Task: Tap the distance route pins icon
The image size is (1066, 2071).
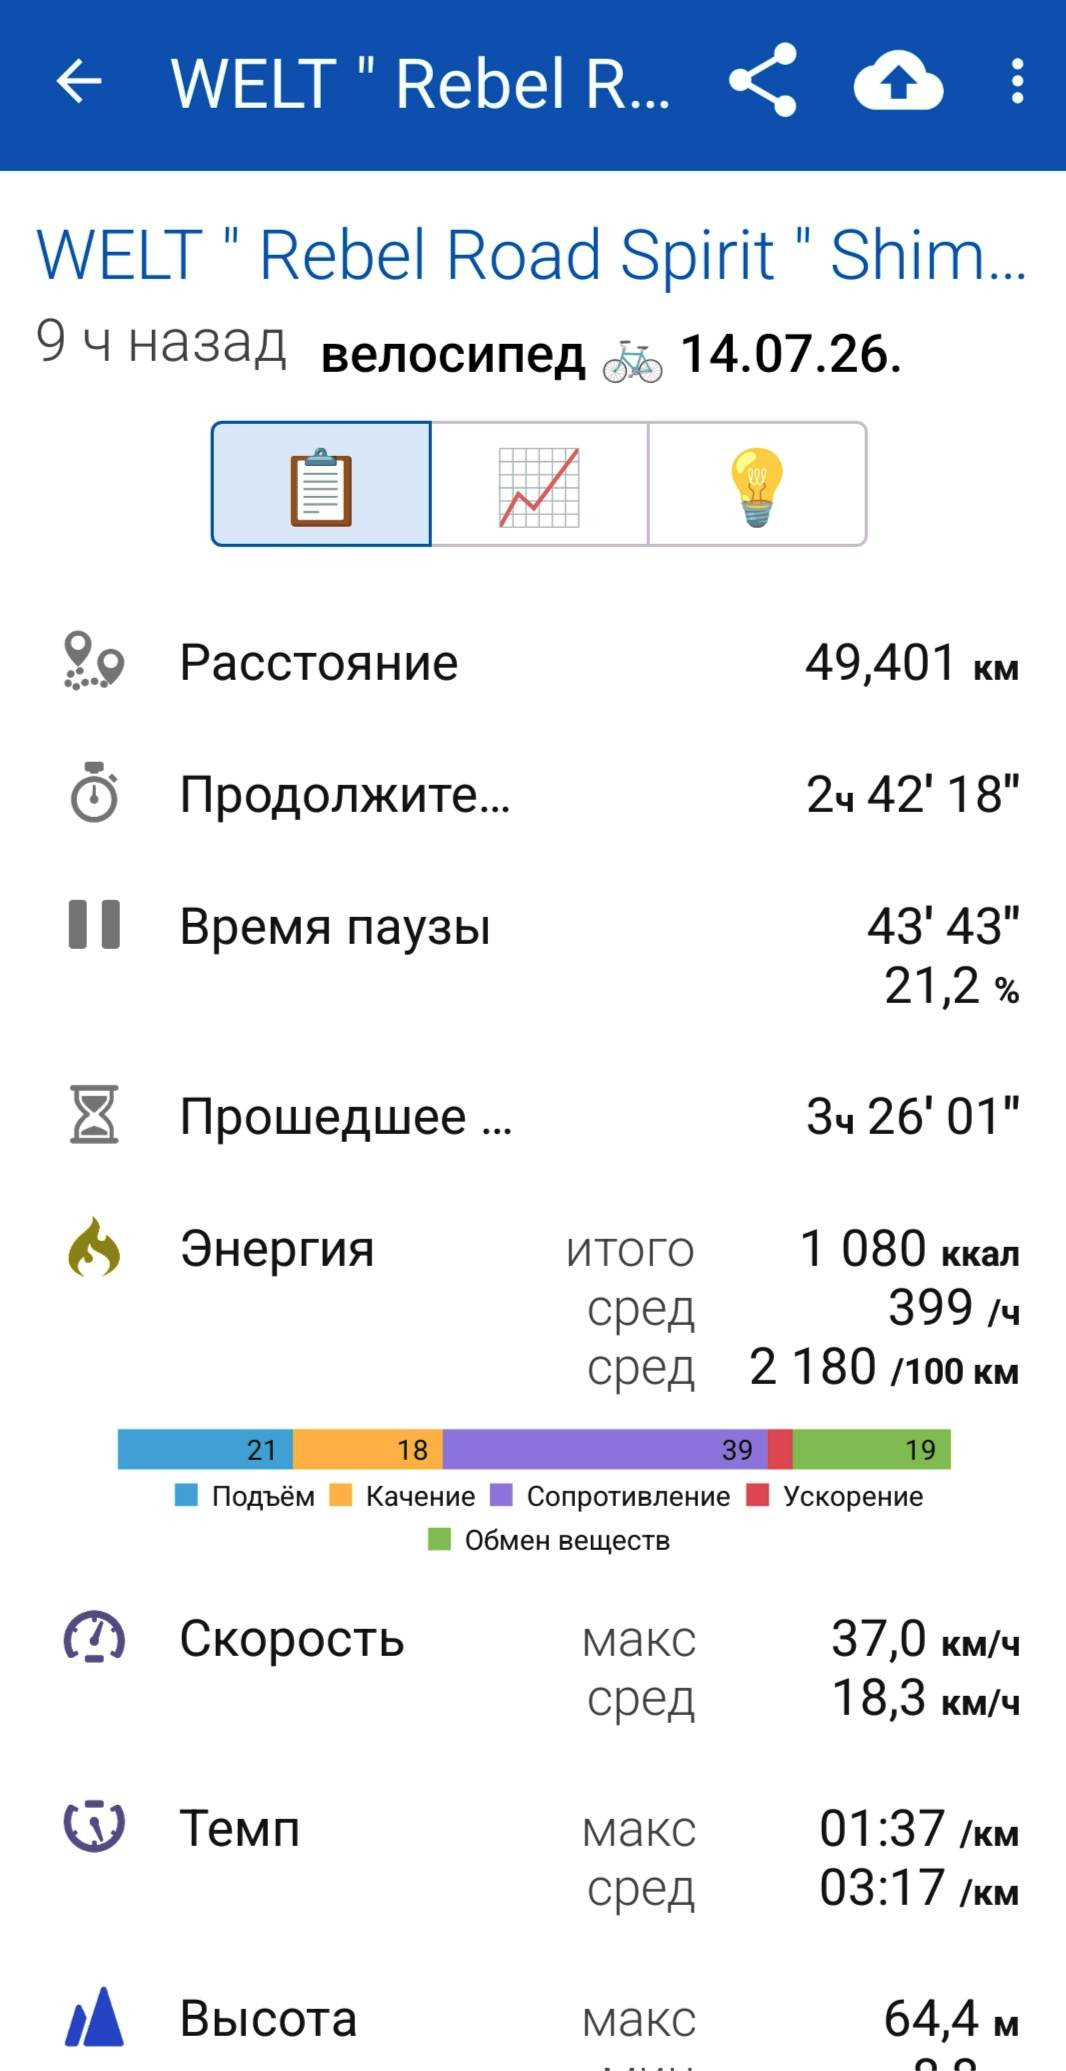Action: coord(94,661)
